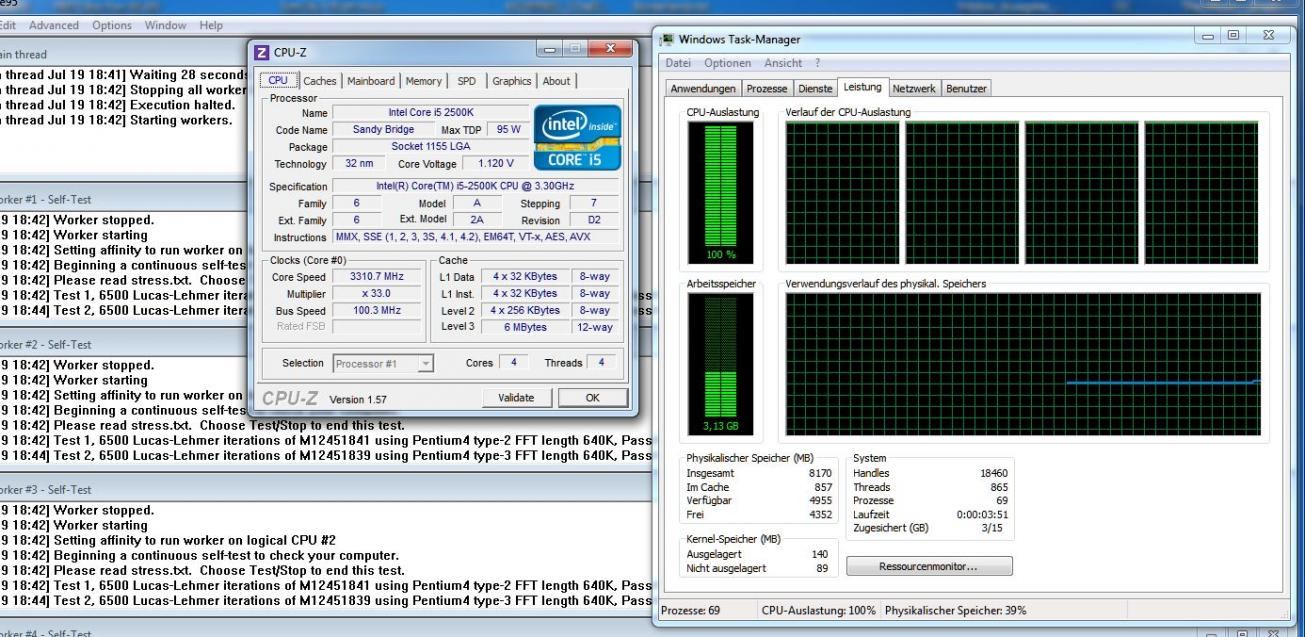The height and width of the screenshot is (637, 1305).
Task: Open the Advanced menu in Prime95
Action: pos(52,24)
